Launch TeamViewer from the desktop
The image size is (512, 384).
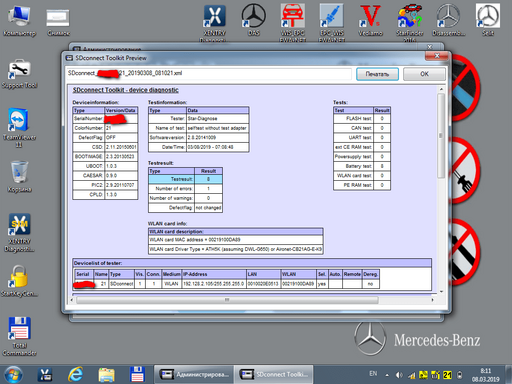pyautogui.click(x=19, y=127)
